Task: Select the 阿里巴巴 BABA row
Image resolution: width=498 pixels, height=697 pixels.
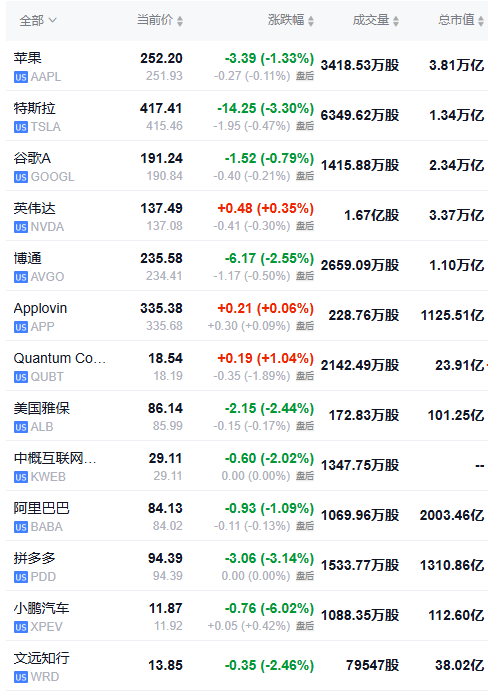Action: [x=247, y=516]
